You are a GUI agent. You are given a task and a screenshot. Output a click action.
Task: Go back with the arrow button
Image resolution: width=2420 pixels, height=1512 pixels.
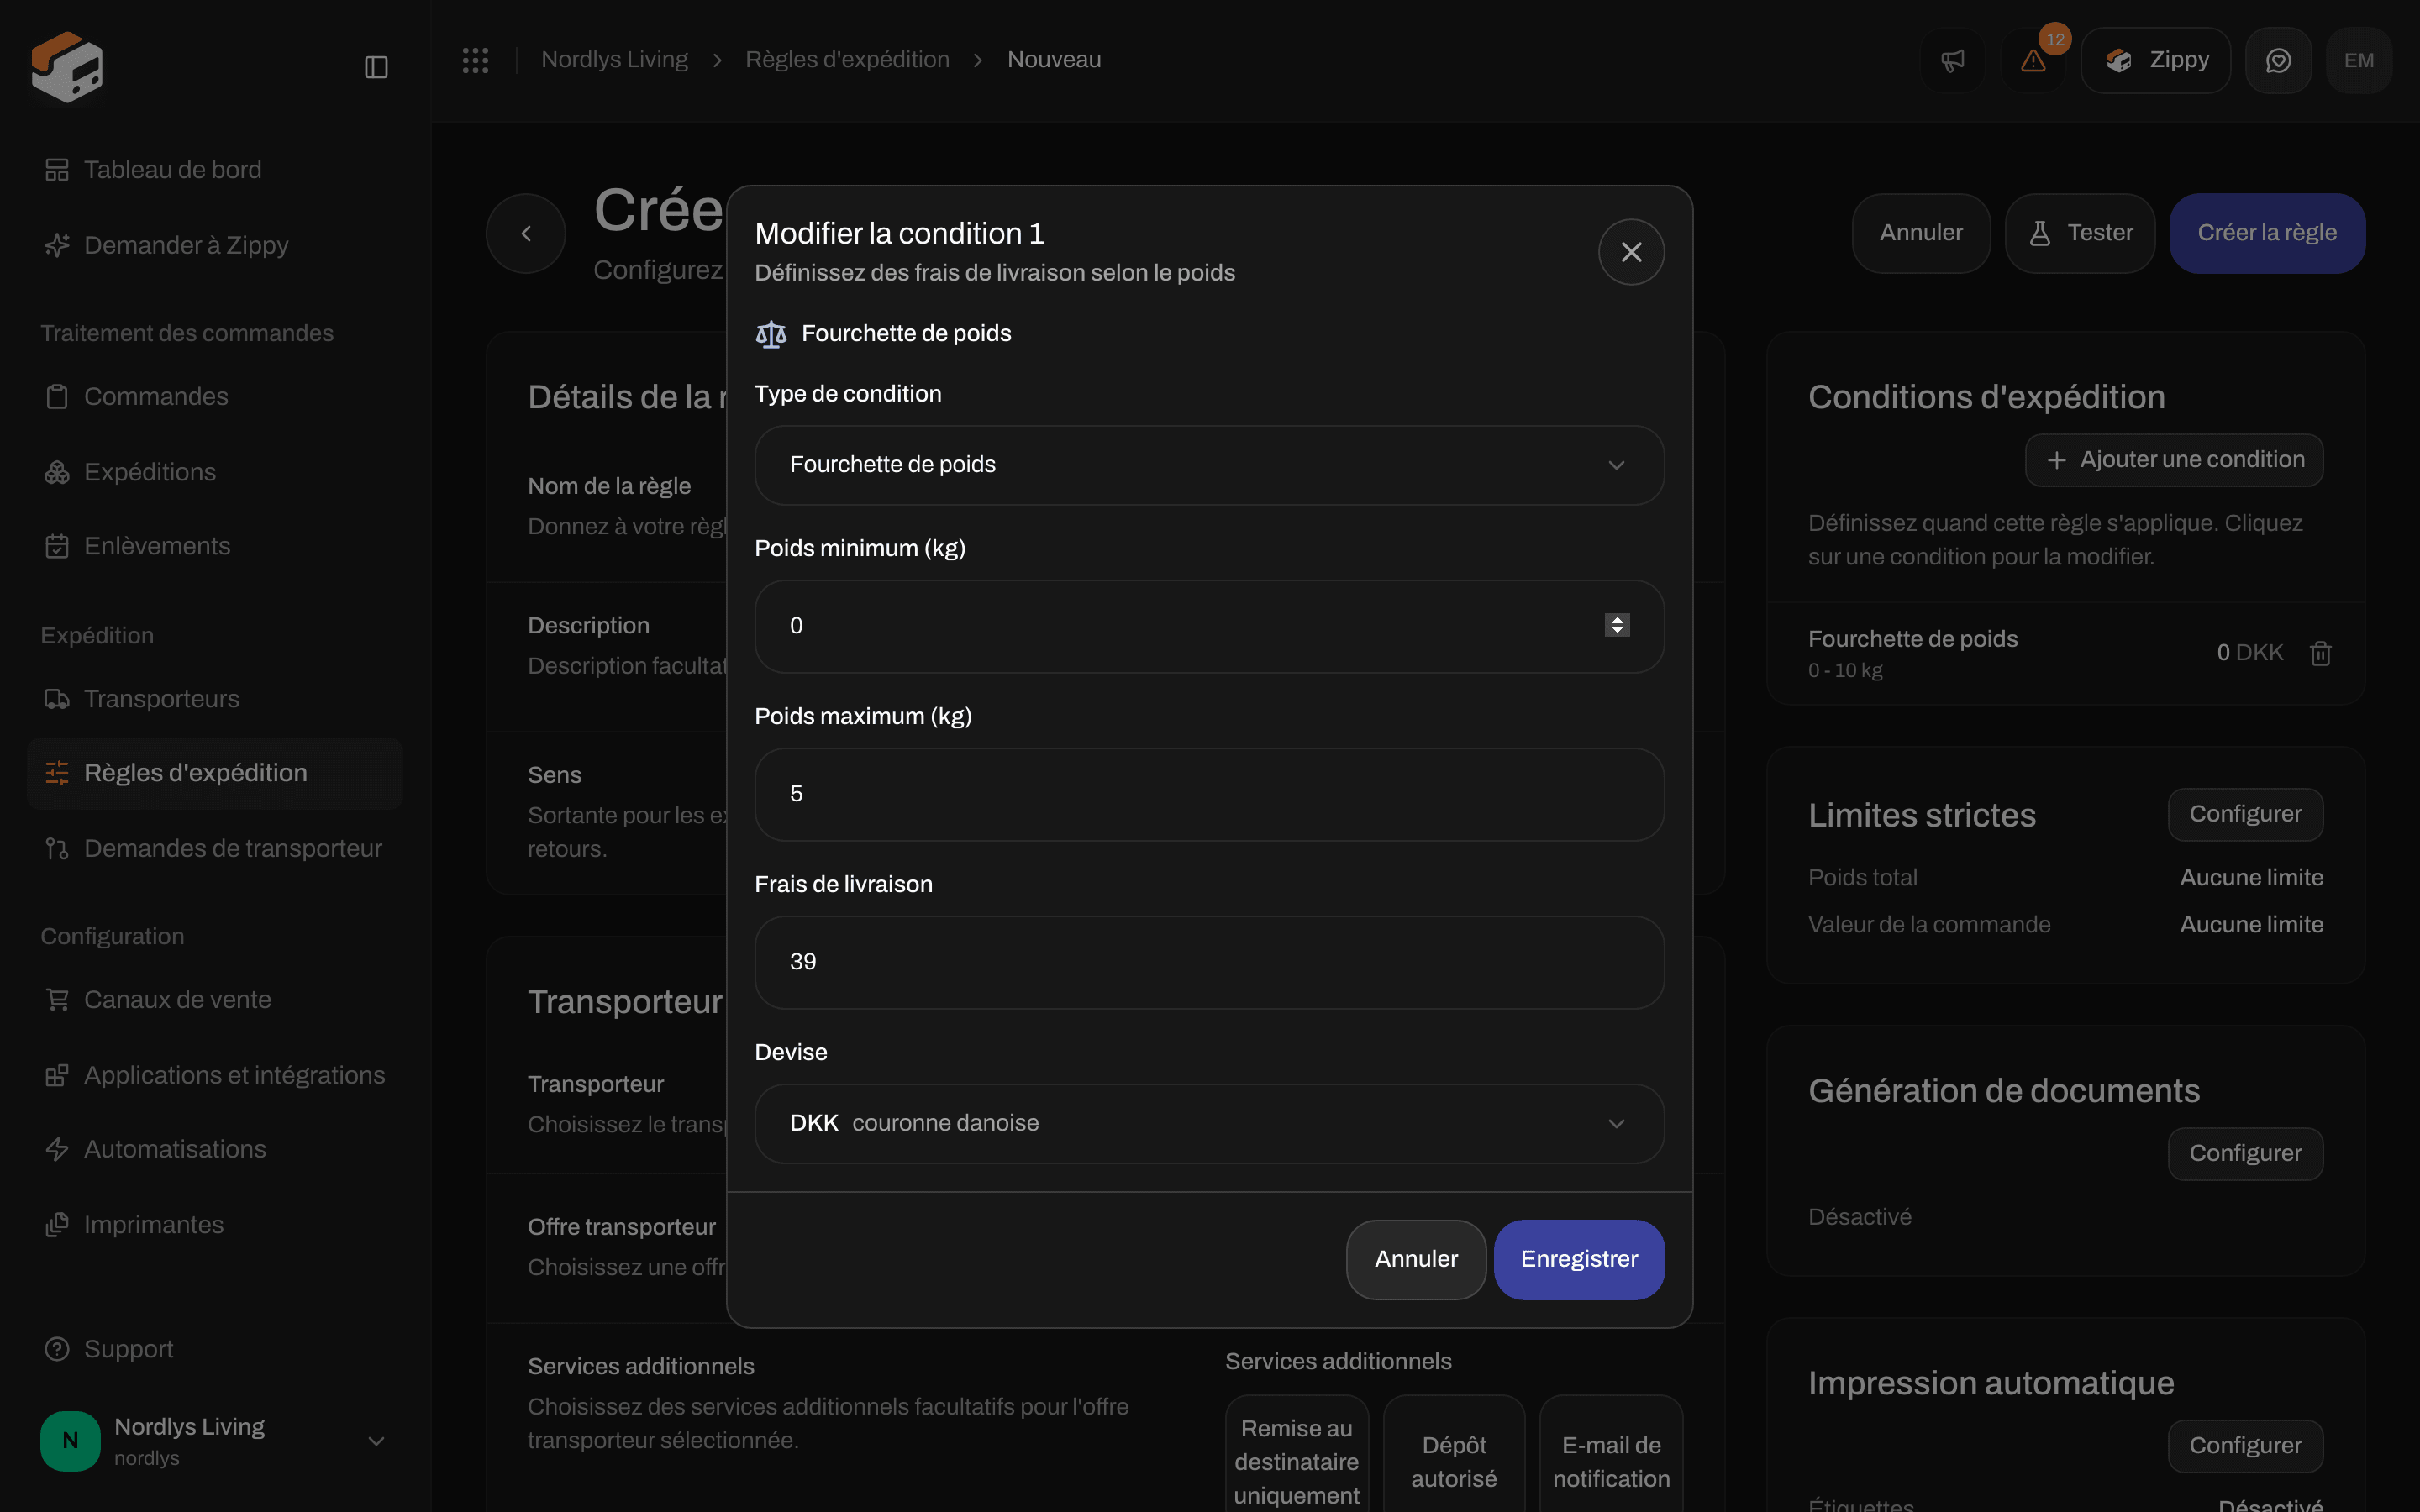(x=526, y=233)
